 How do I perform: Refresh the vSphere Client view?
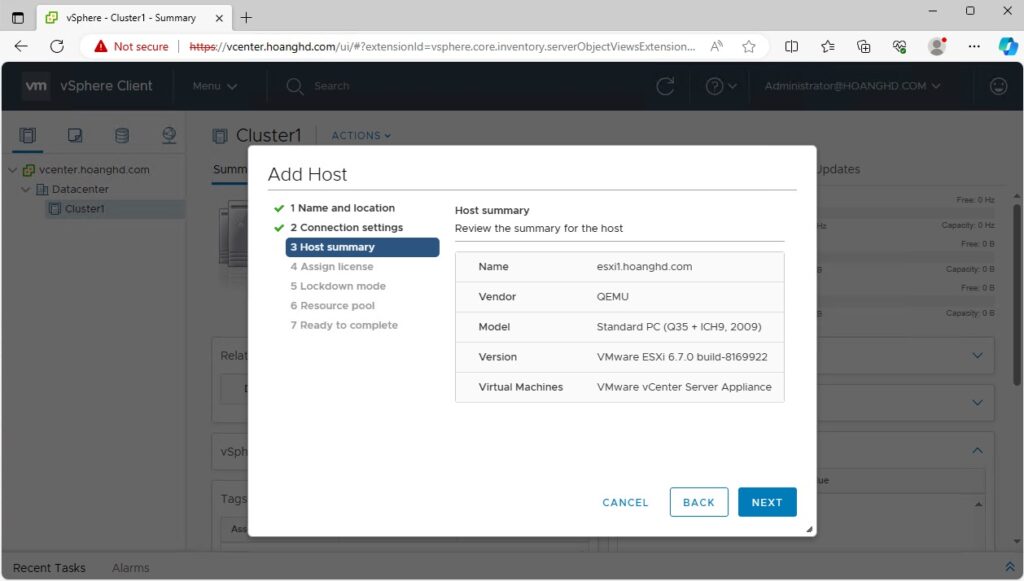point(665,86)
